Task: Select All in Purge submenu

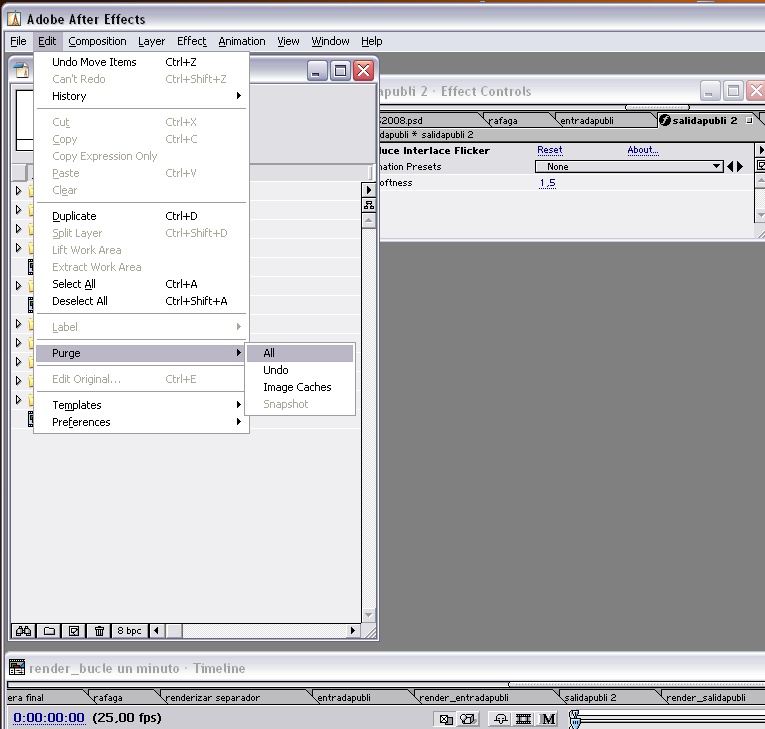Action: [x=300, y=353]
